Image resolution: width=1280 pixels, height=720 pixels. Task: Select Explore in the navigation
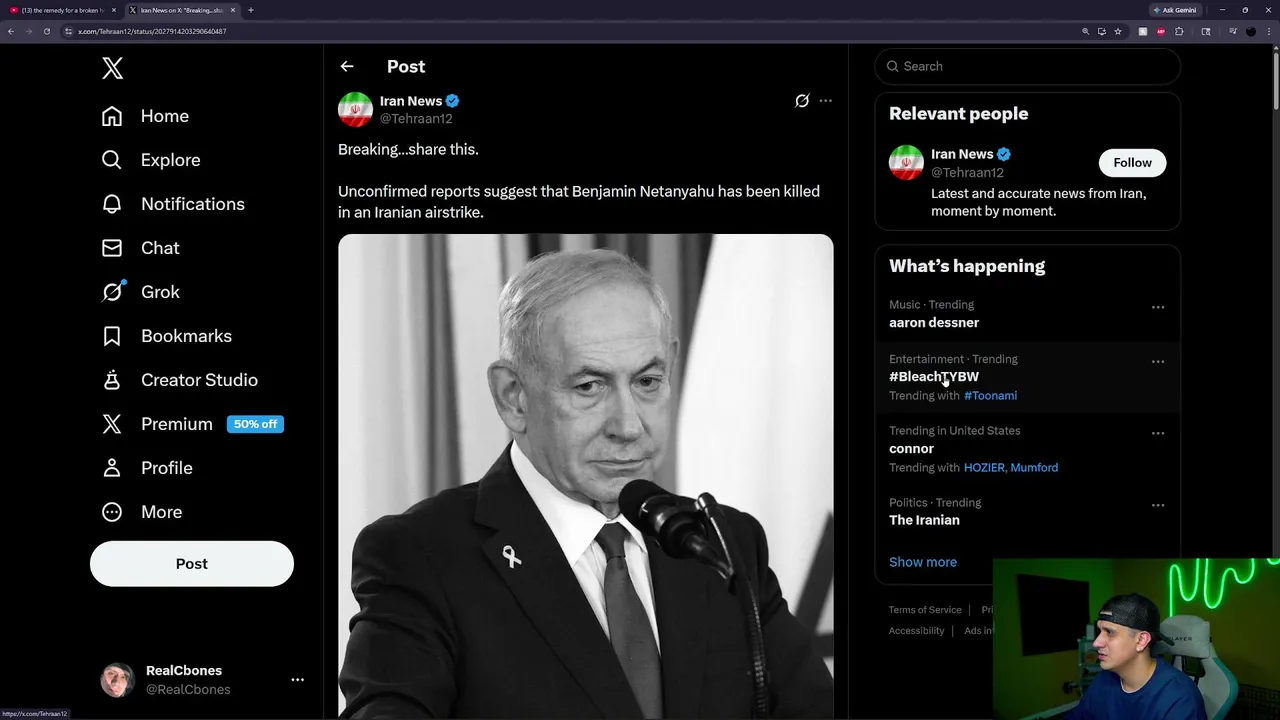click(x=150, y=160)
